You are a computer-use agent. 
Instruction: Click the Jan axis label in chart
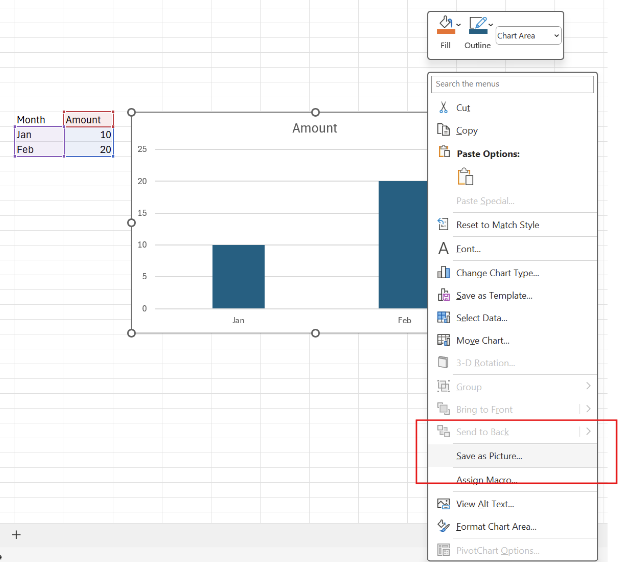point(238,320)
